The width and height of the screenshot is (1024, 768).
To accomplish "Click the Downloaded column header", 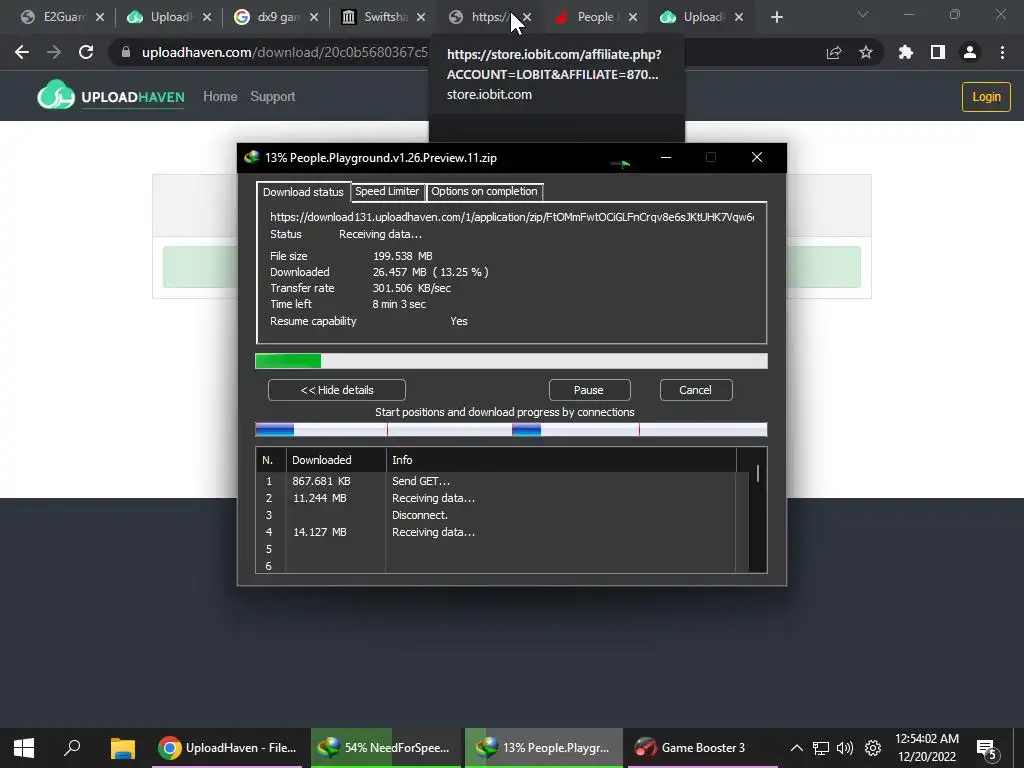I will [x=336, y=460].
